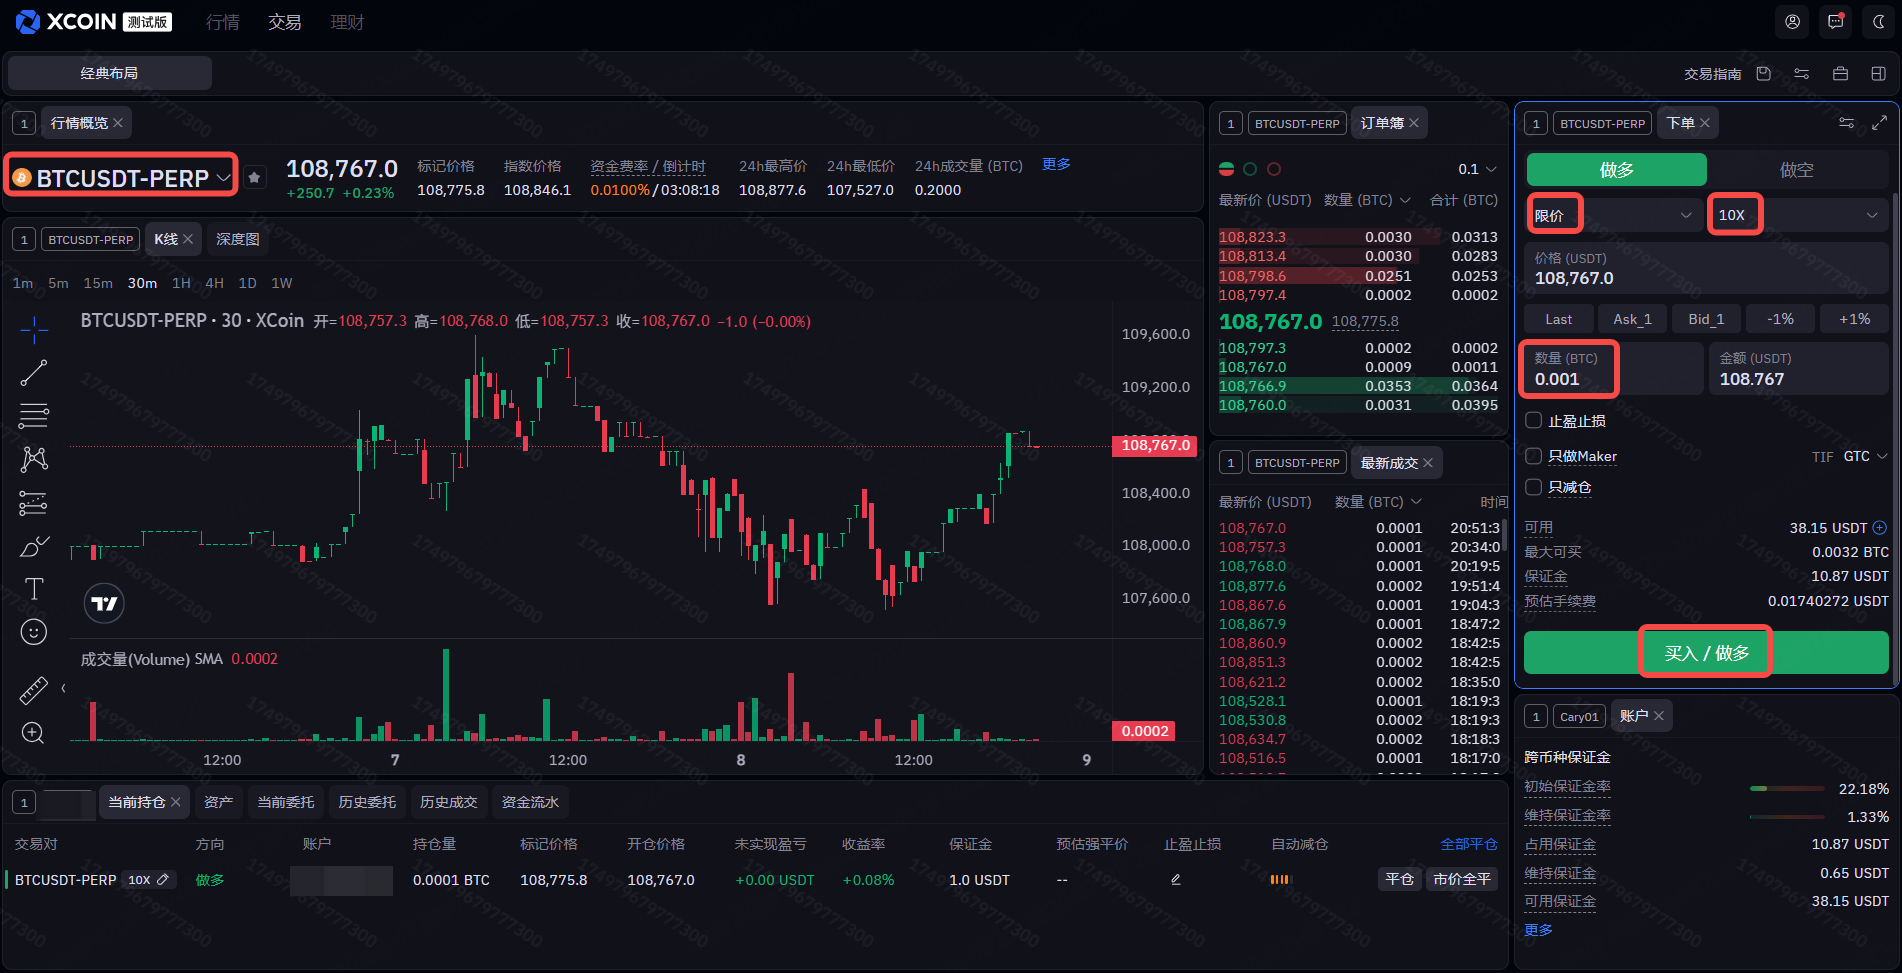
Task: Open the 历史委托 tab
Action: click(x=367, y=802)
